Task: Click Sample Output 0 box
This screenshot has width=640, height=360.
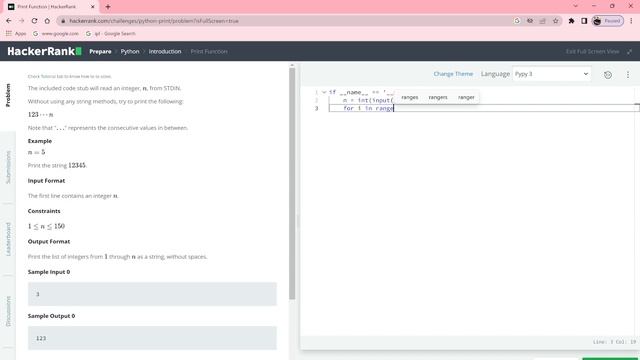Action: (x=152, y=338)
